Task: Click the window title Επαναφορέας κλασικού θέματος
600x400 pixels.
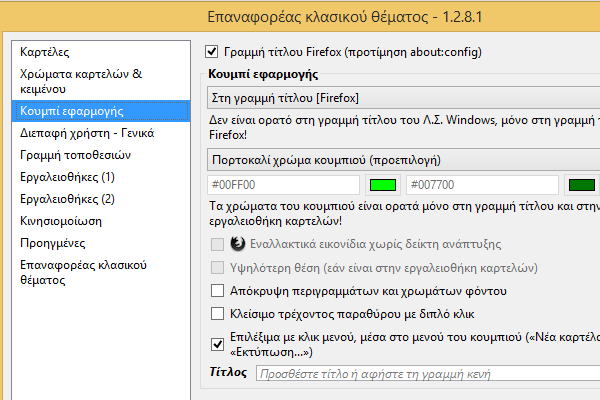Action: pos(345,17)
